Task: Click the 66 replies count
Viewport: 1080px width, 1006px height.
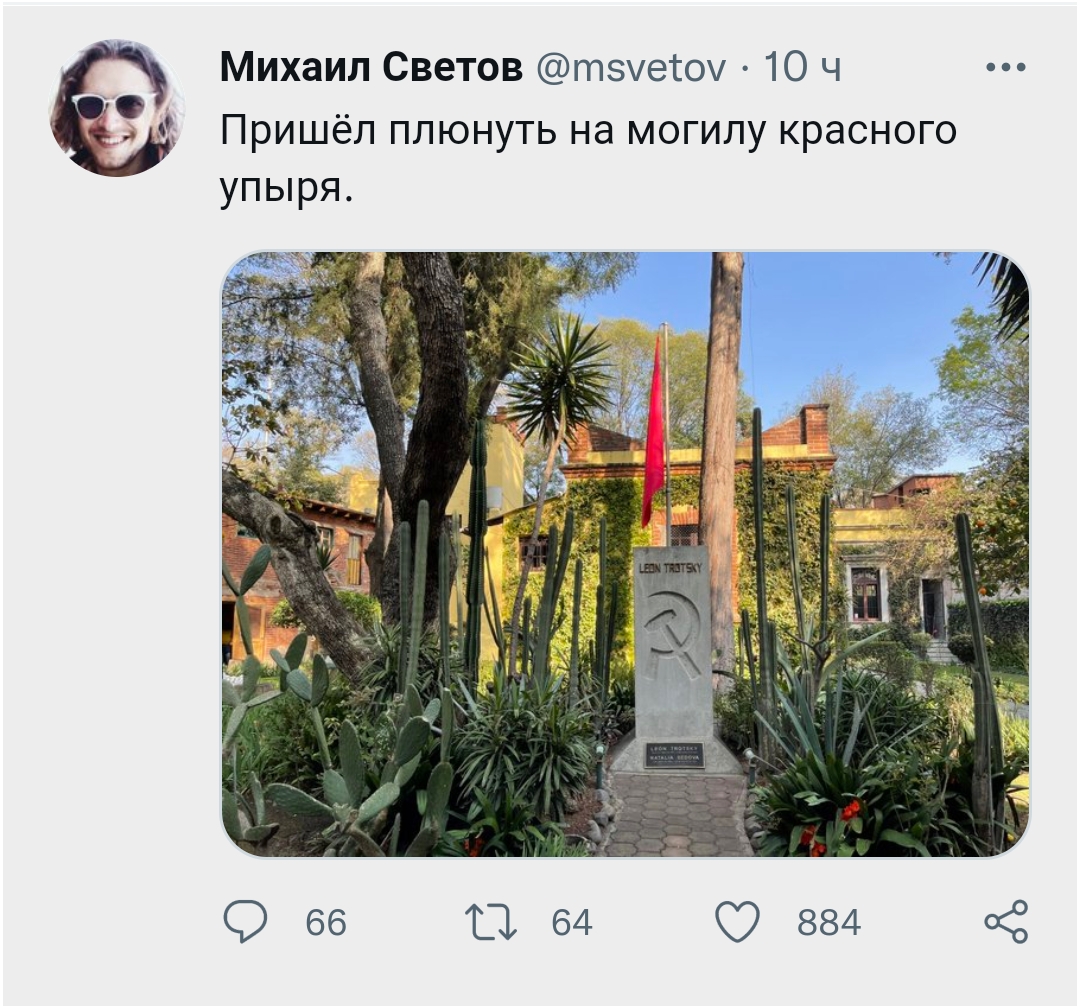Action: click(326, 923)
